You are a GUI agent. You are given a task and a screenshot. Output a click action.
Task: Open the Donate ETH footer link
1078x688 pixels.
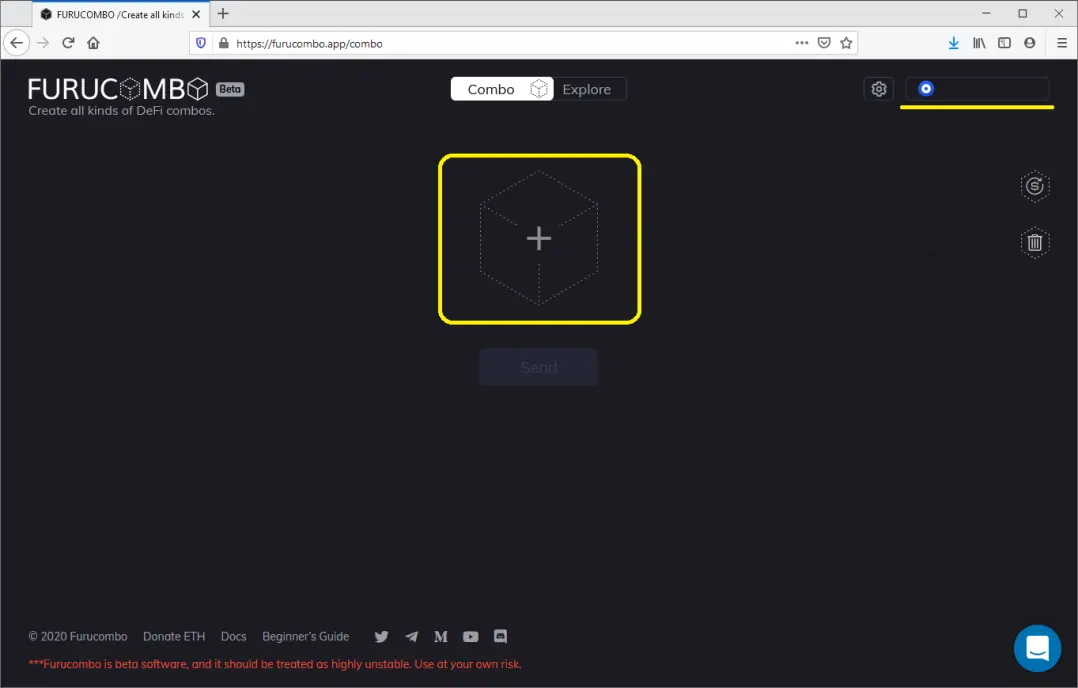click(x=174, y=636)
